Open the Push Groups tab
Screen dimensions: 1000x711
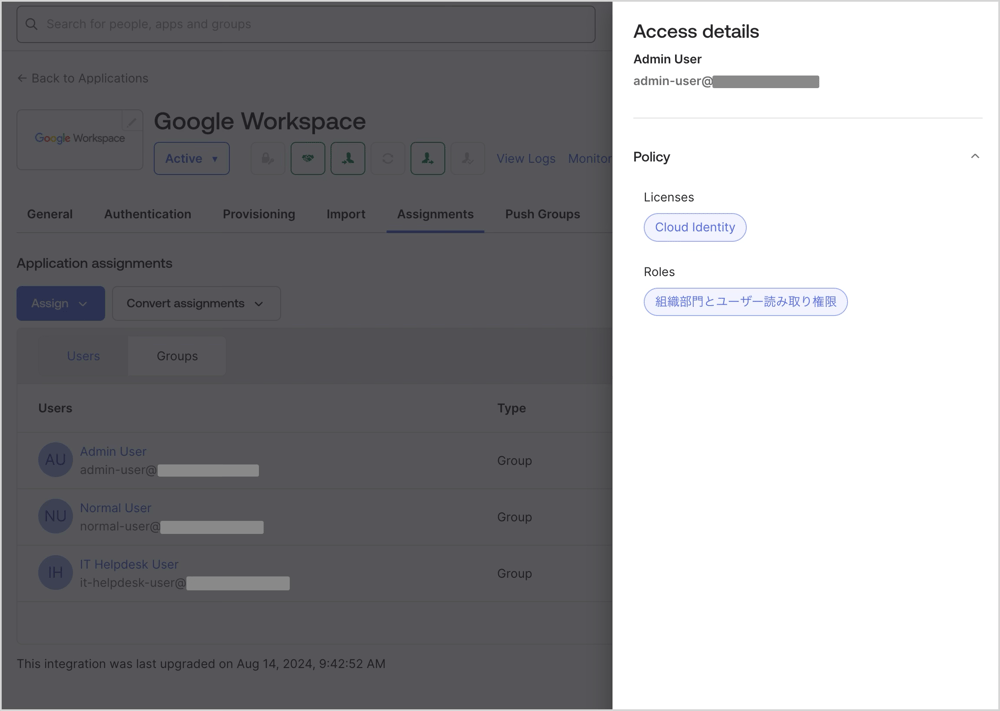(543, 214)
